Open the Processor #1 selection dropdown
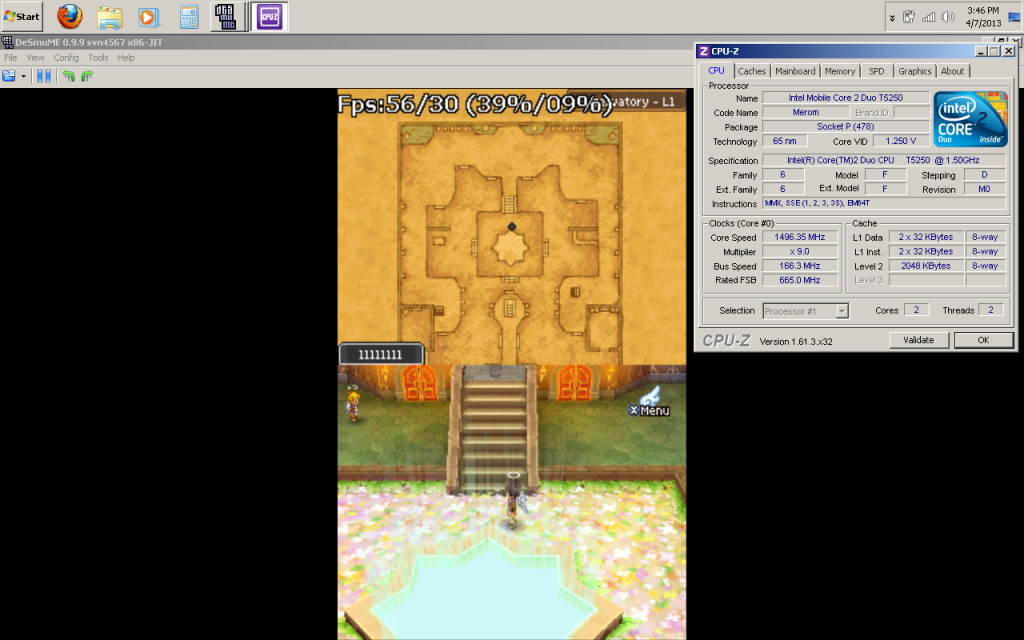This screenshot has height=640, width=1024. [x=805, y=311]
